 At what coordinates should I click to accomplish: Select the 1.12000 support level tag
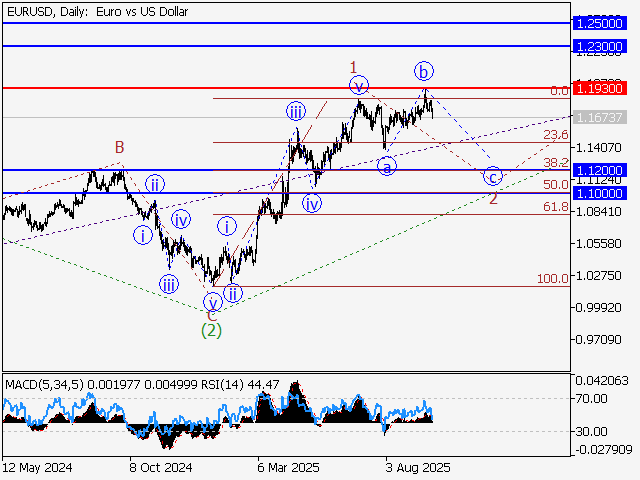coord(601,171)
